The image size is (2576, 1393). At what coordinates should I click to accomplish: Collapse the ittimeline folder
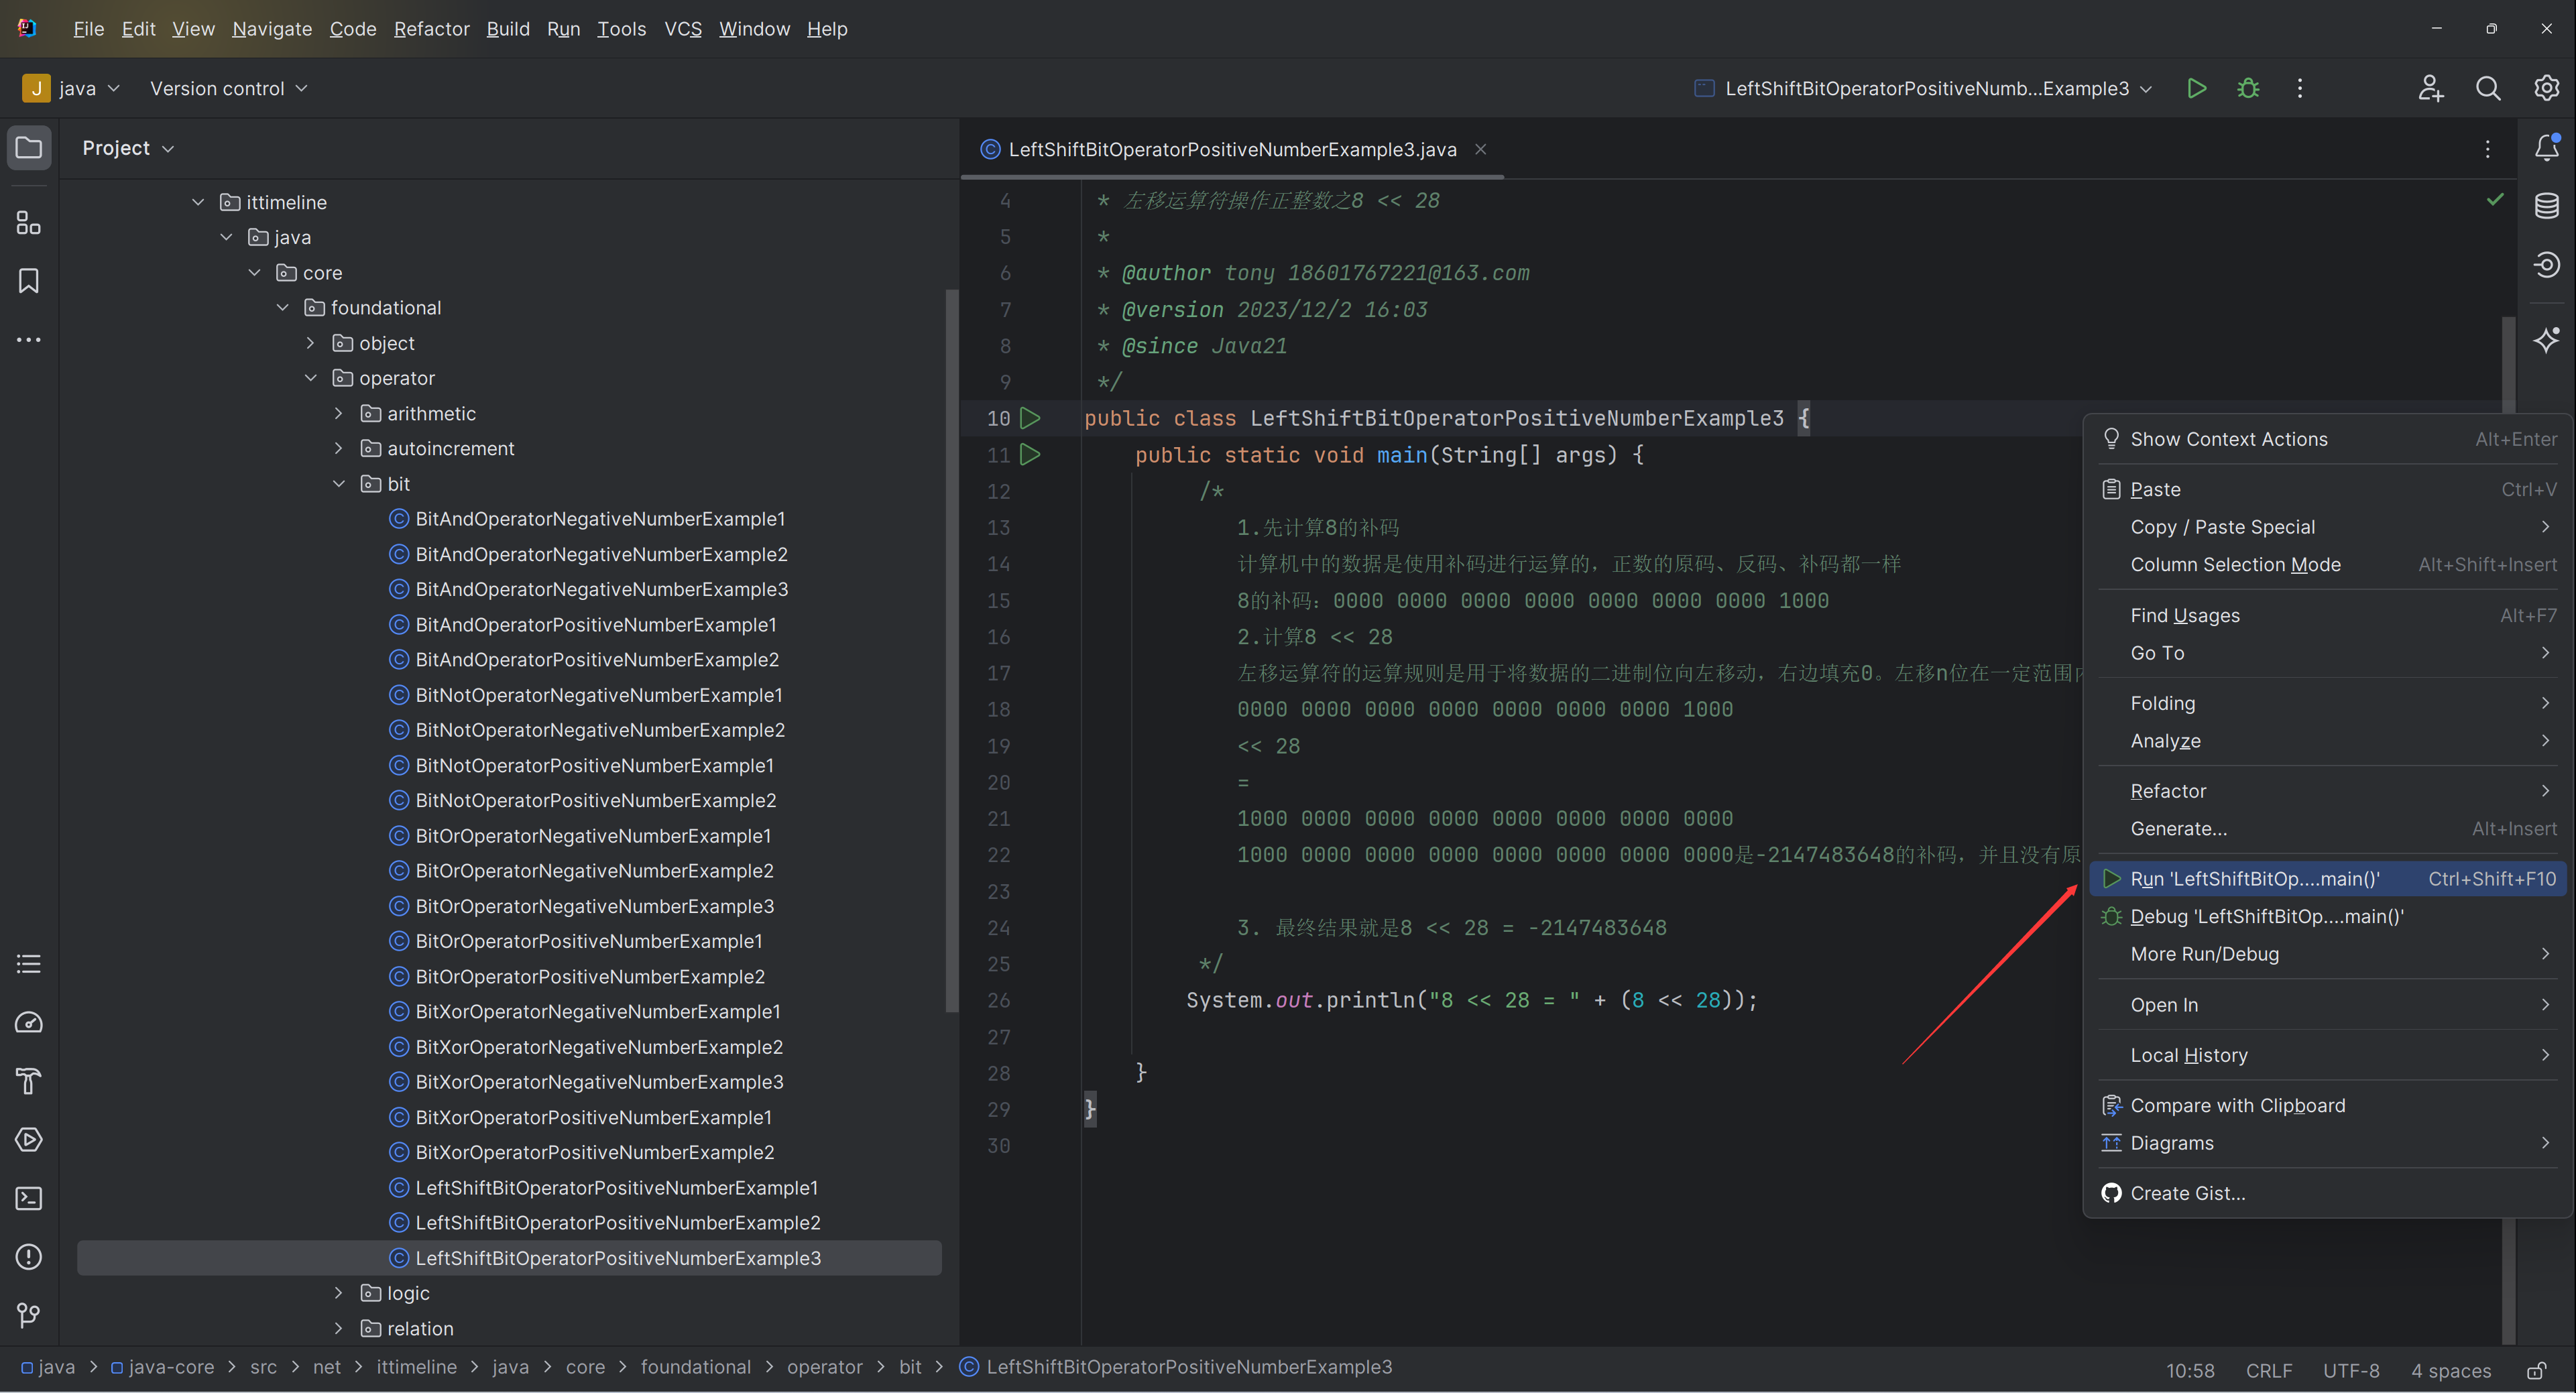(198, 202)
